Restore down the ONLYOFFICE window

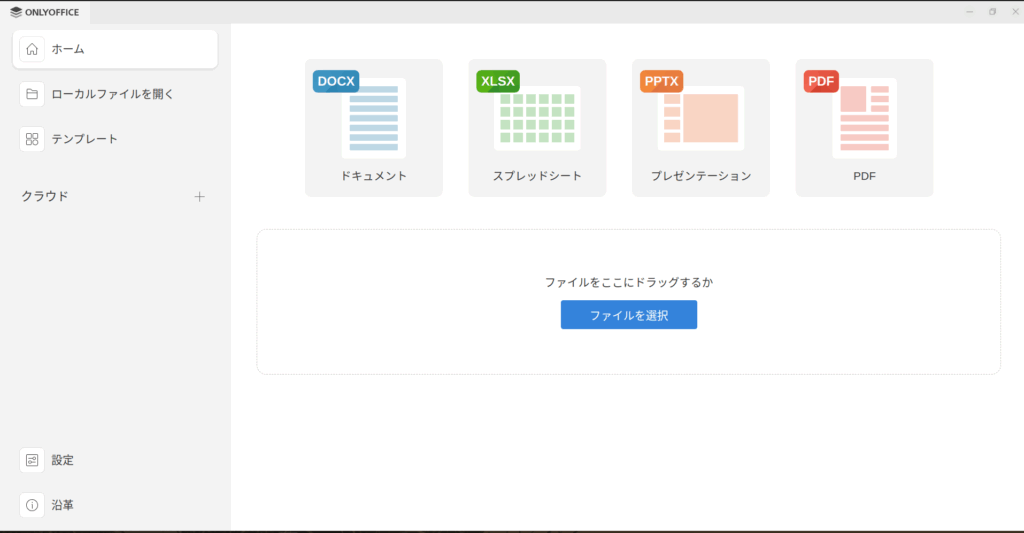pyautogui.click(x=993, y=12)
